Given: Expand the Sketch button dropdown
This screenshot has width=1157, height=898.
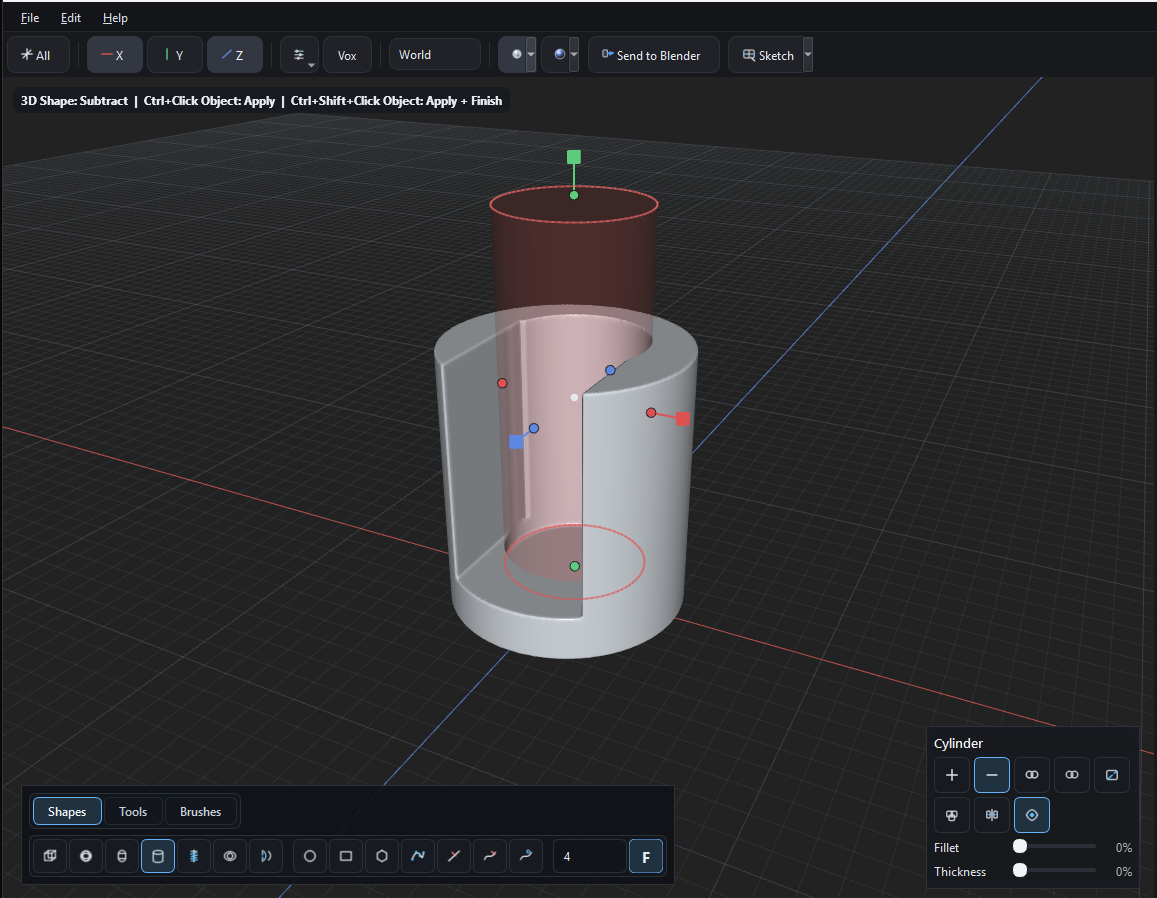Looking at the screenshot, I should [x=806, y=54].
